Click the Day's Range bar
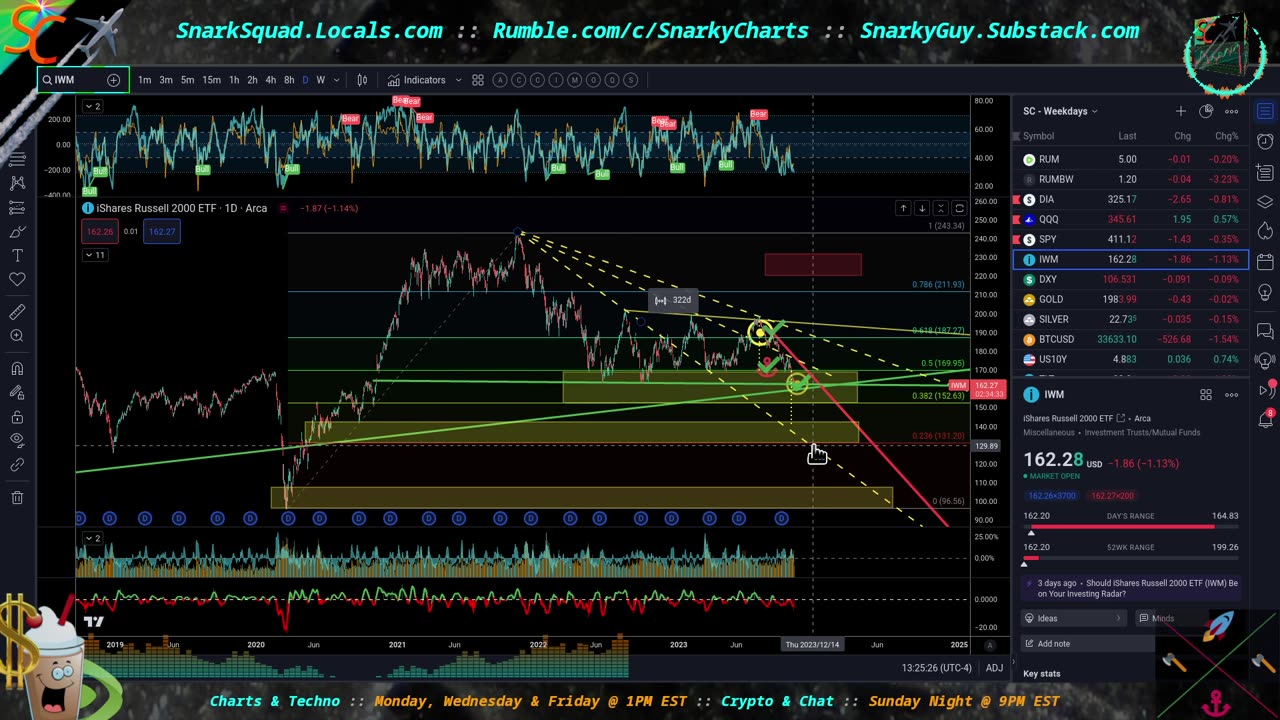Screen dimensions: 1280x720 pos(1130,525)
